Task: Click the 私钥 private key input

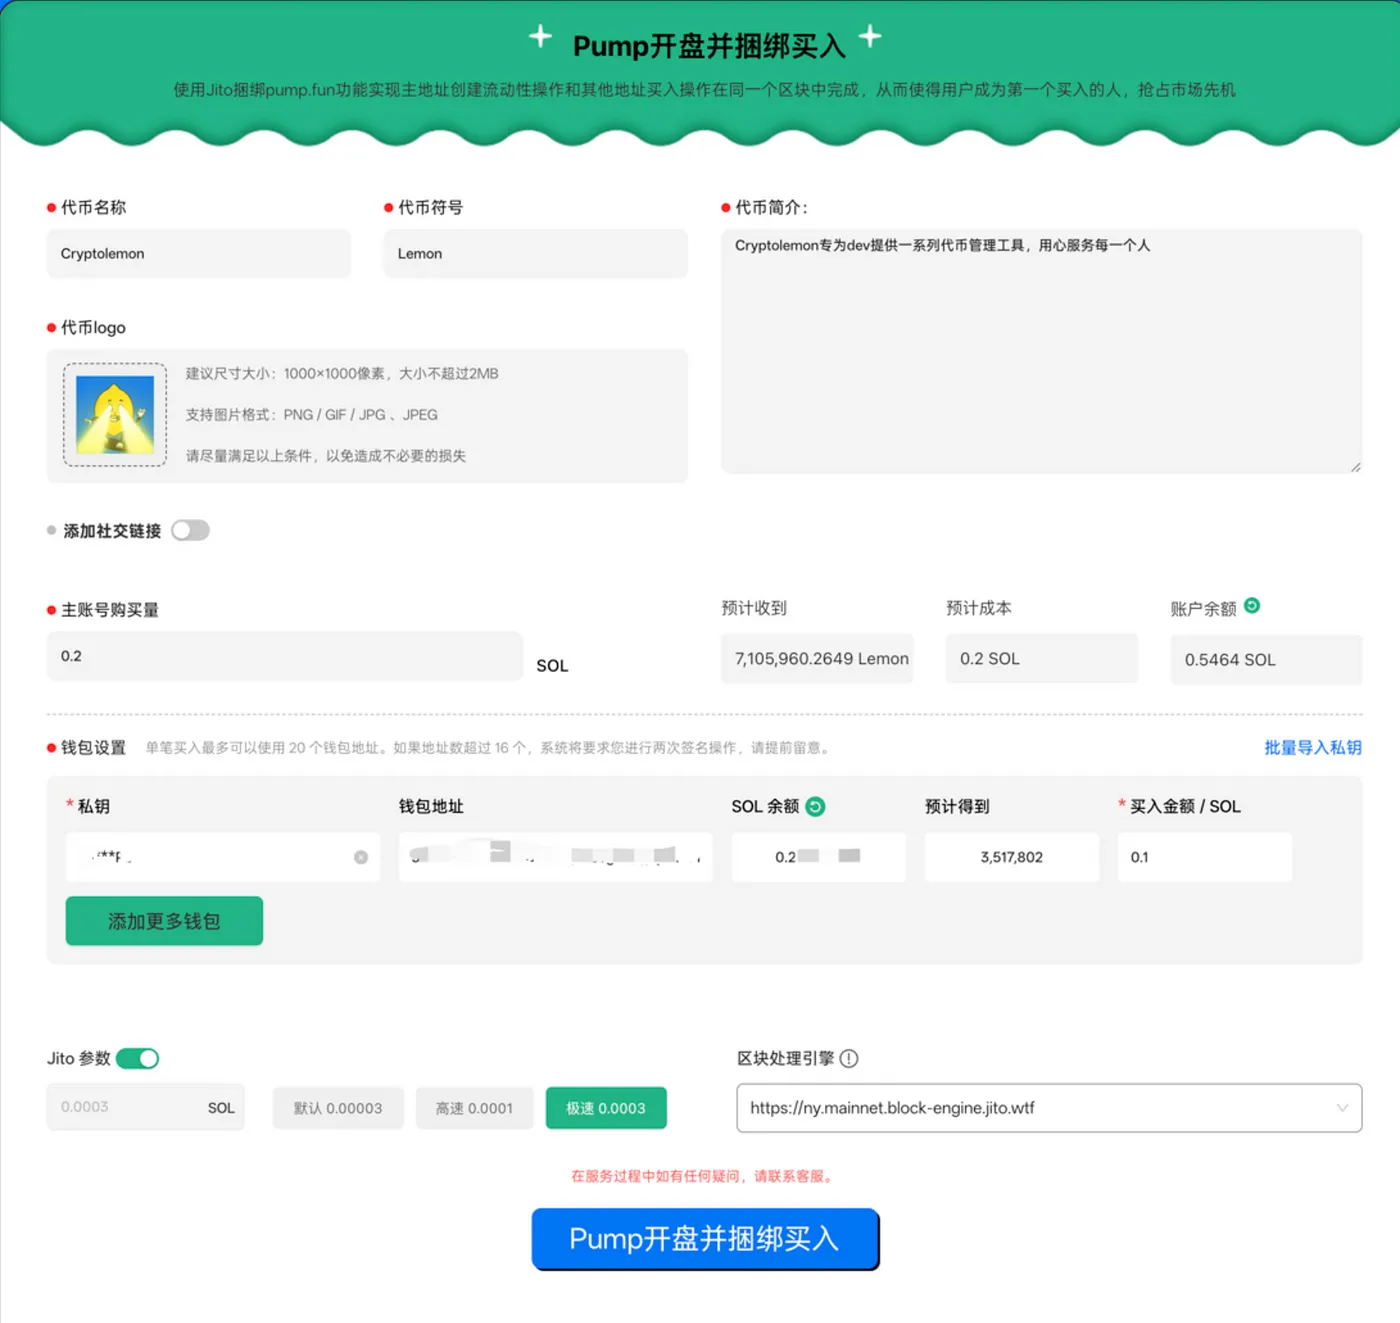Action: 223,857
